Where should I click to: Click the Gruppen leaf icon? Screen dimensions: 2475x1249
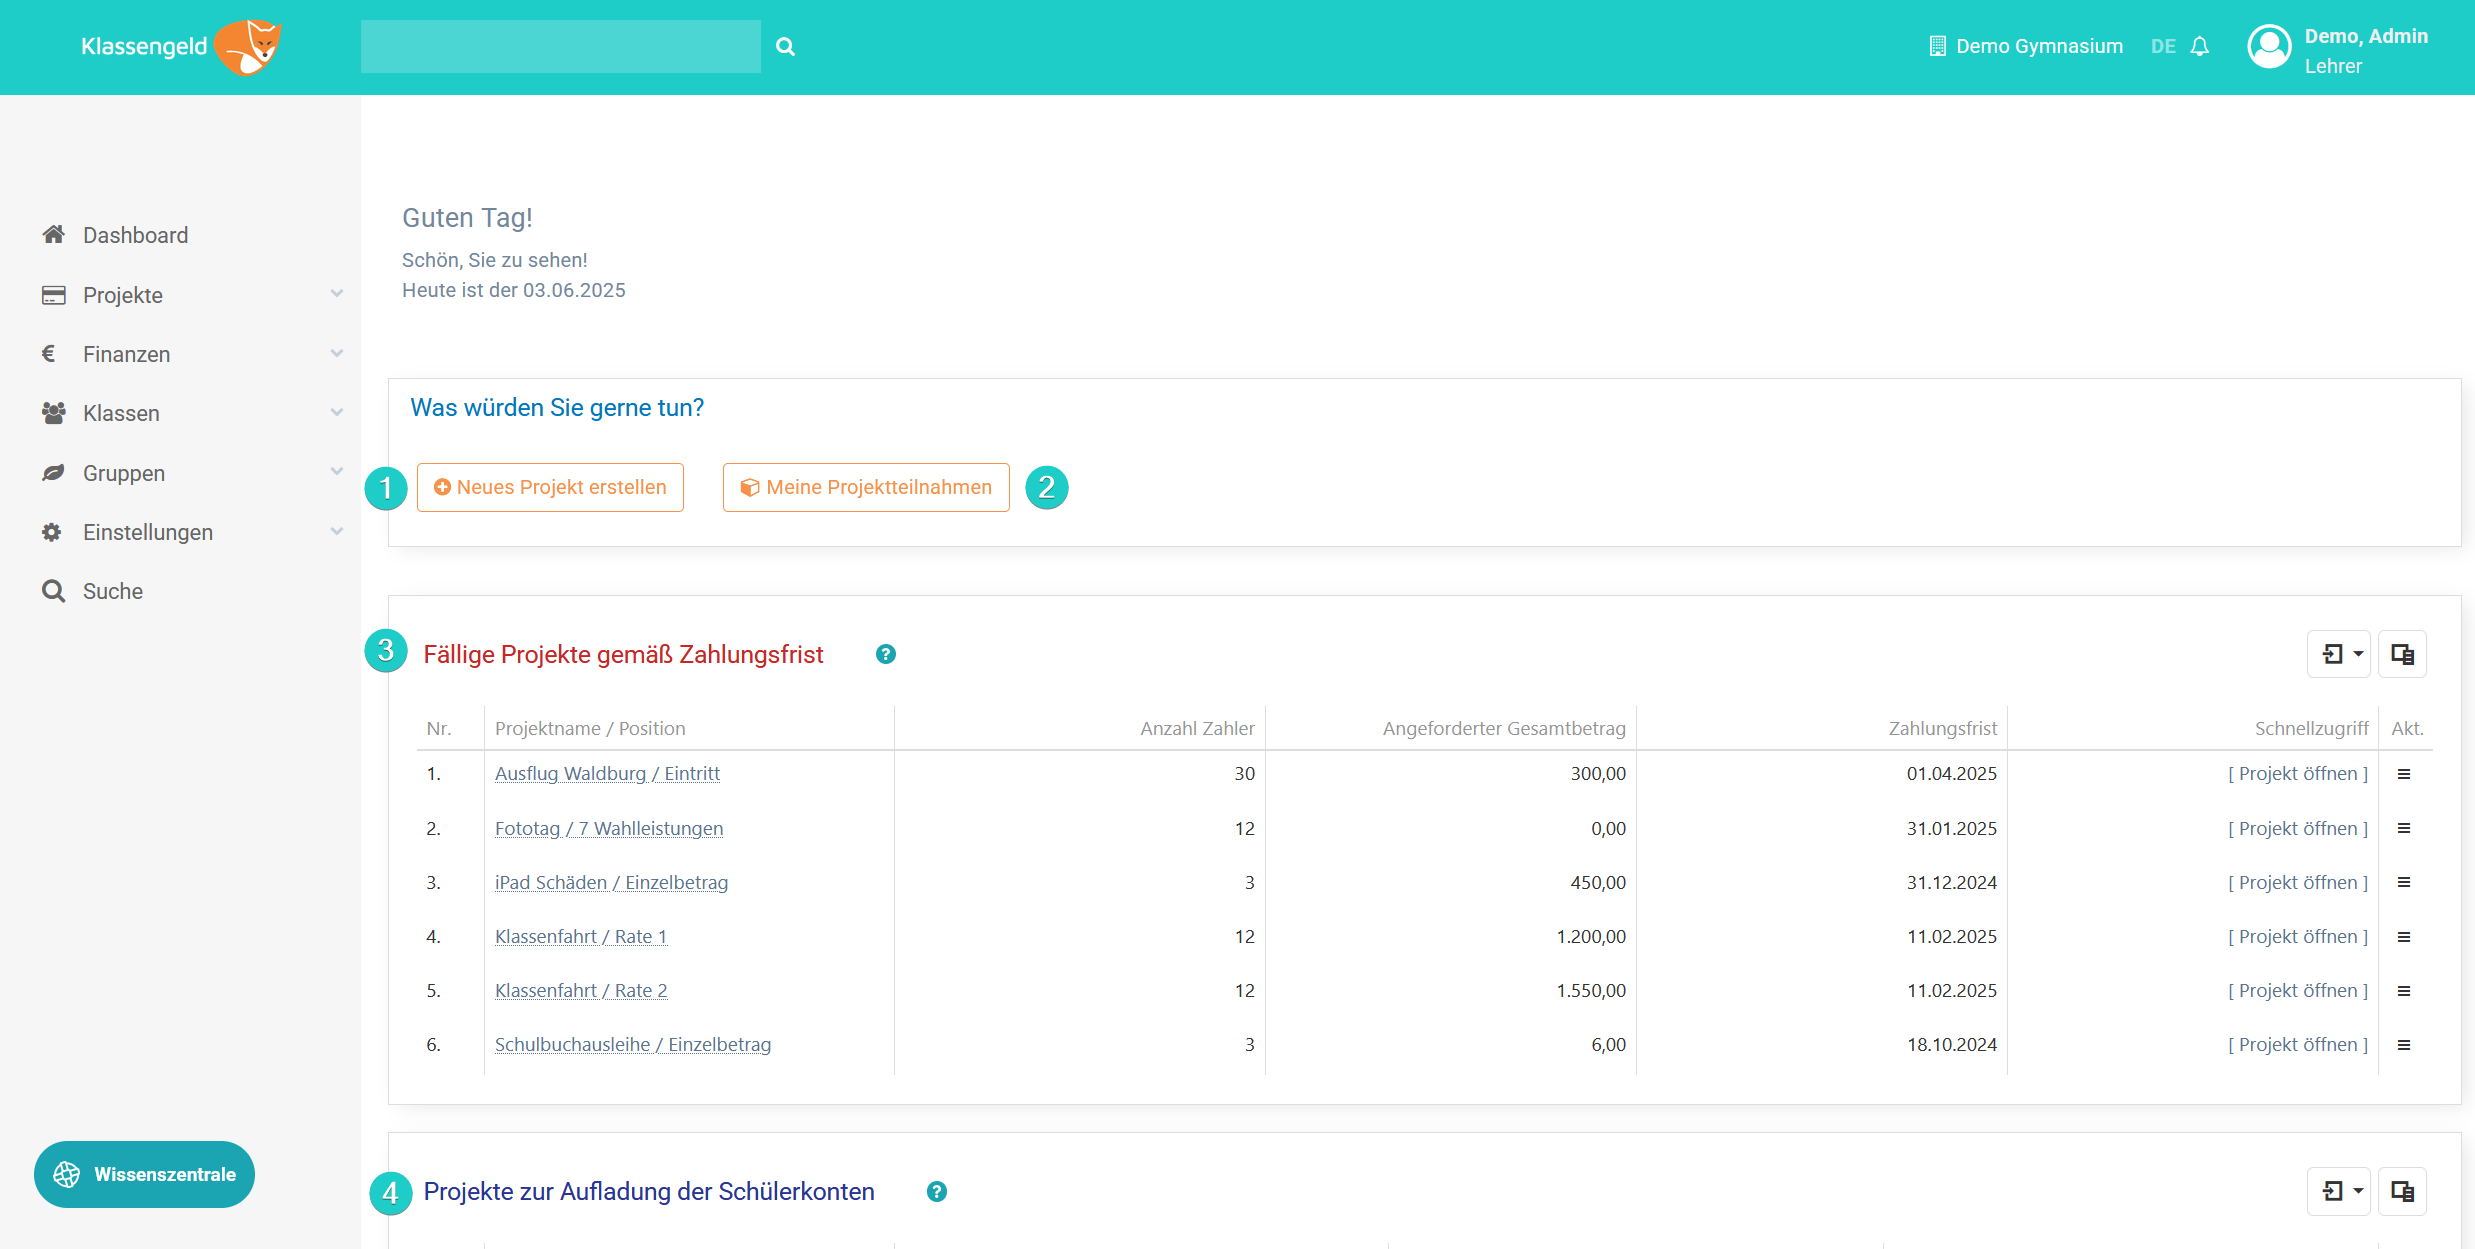tap(54, 472)
